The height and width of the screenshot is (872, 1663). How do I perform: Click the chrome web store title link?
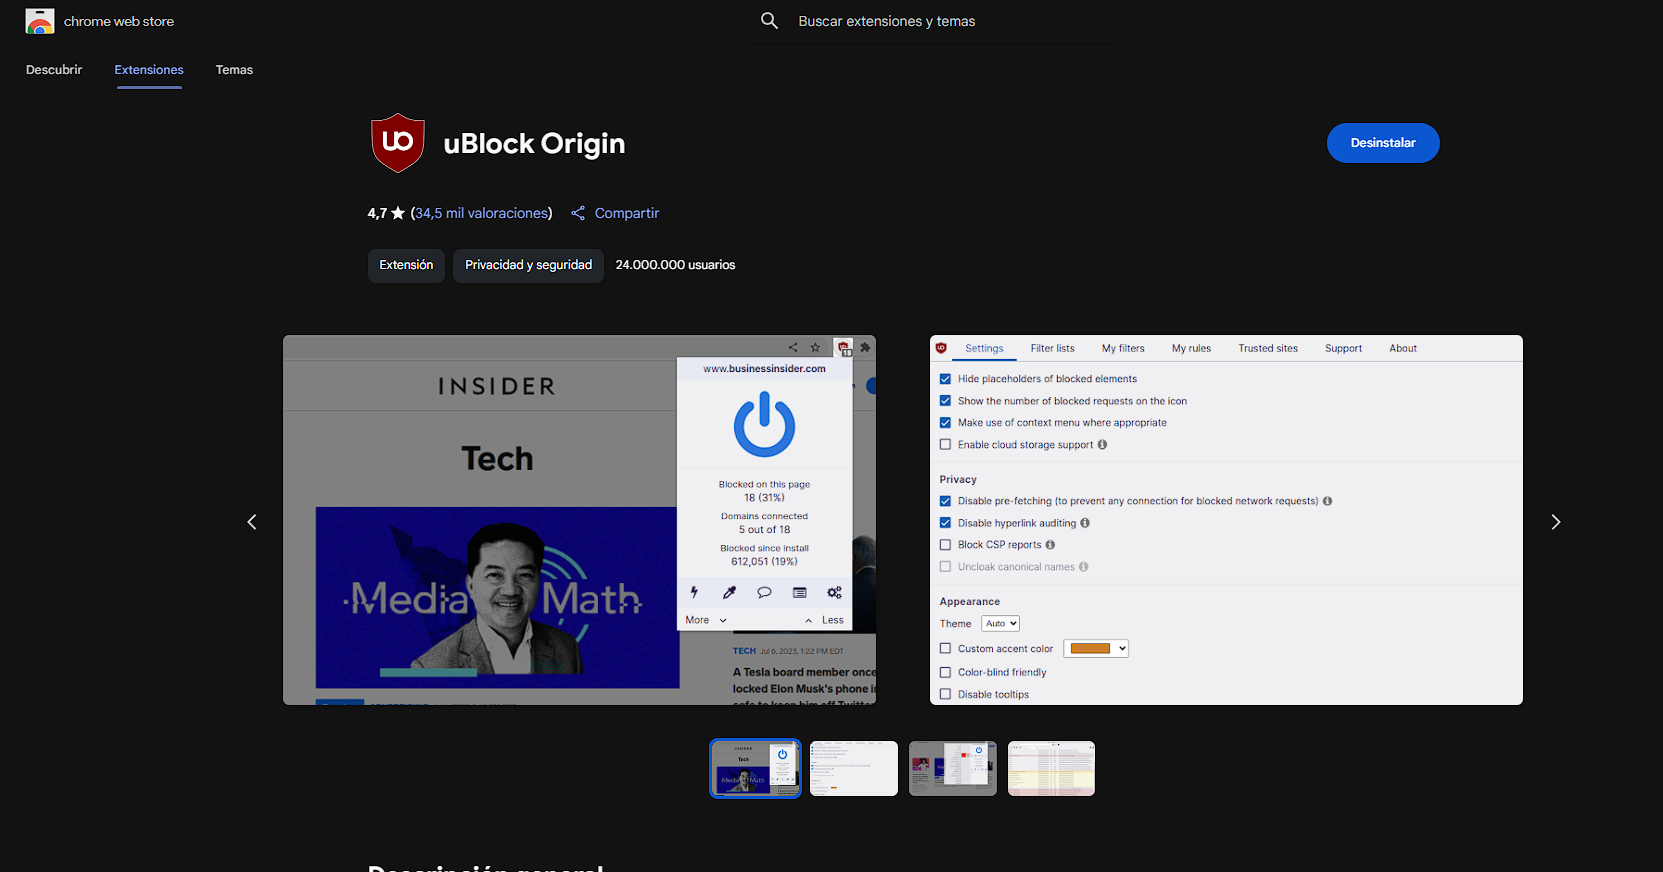pyautogui.click(x=119, y=21)
